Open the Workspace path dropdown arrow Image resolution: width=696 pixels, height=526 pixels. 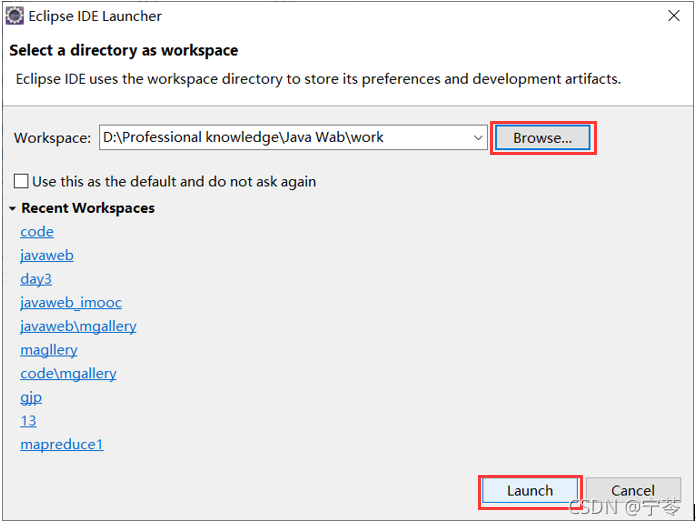pos(478,138)
